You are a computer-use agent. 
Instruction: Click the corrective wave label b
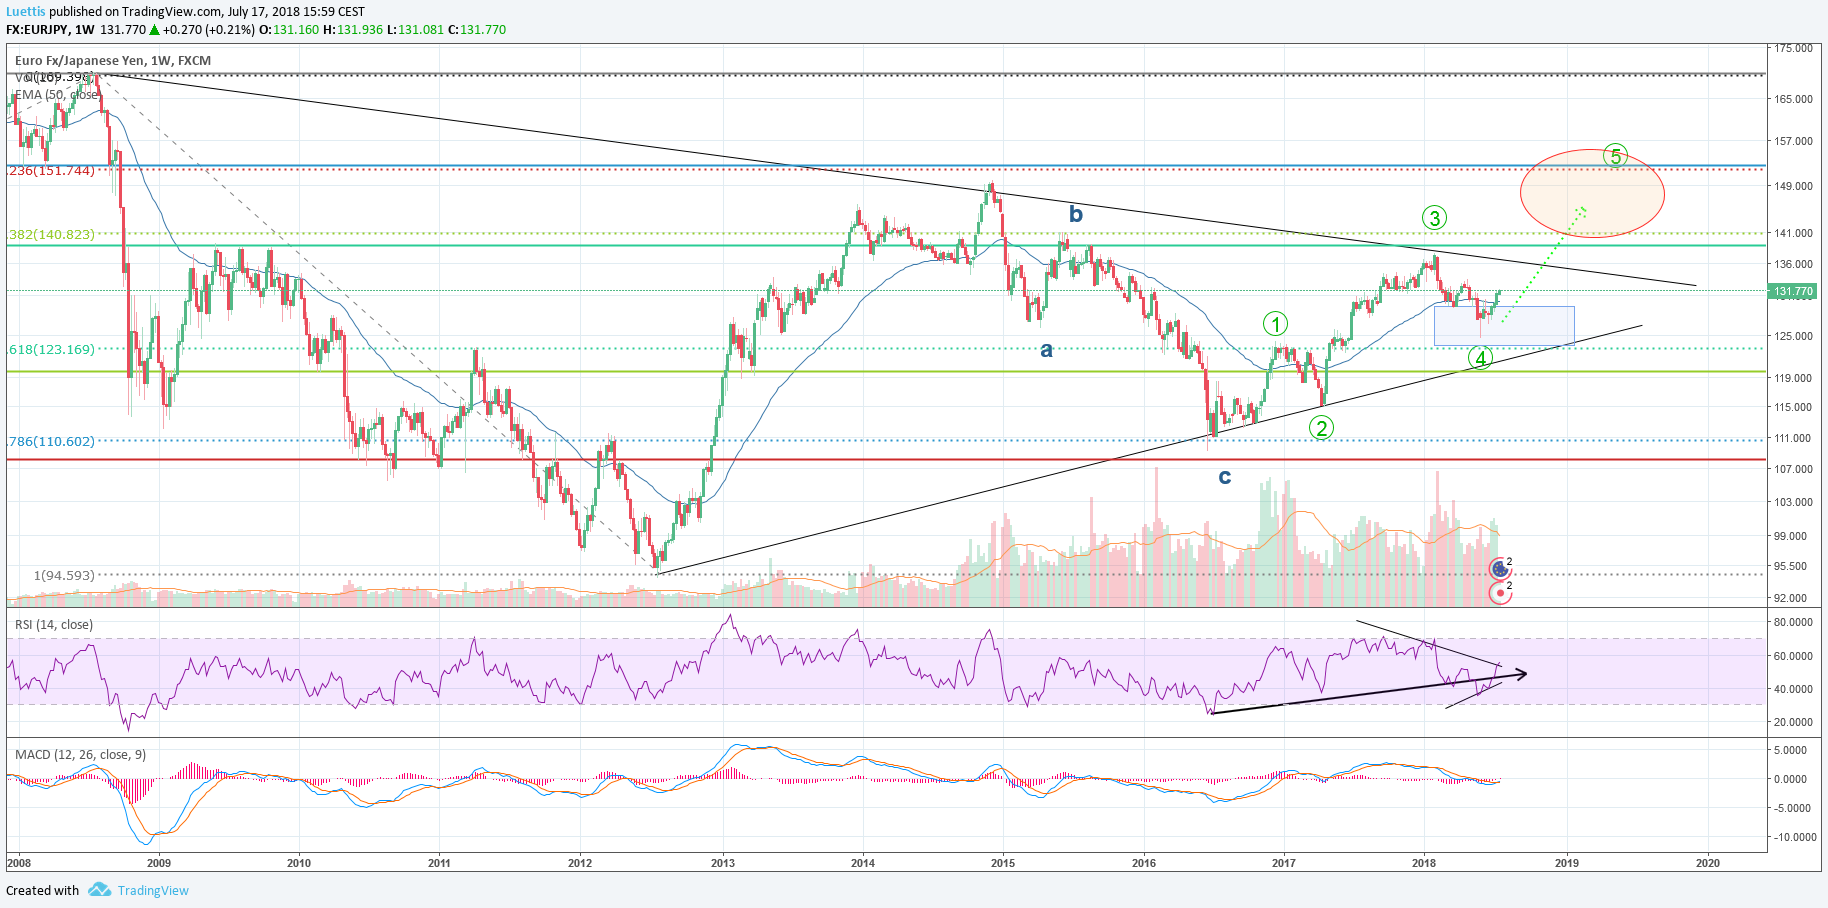click(1076, 214)
